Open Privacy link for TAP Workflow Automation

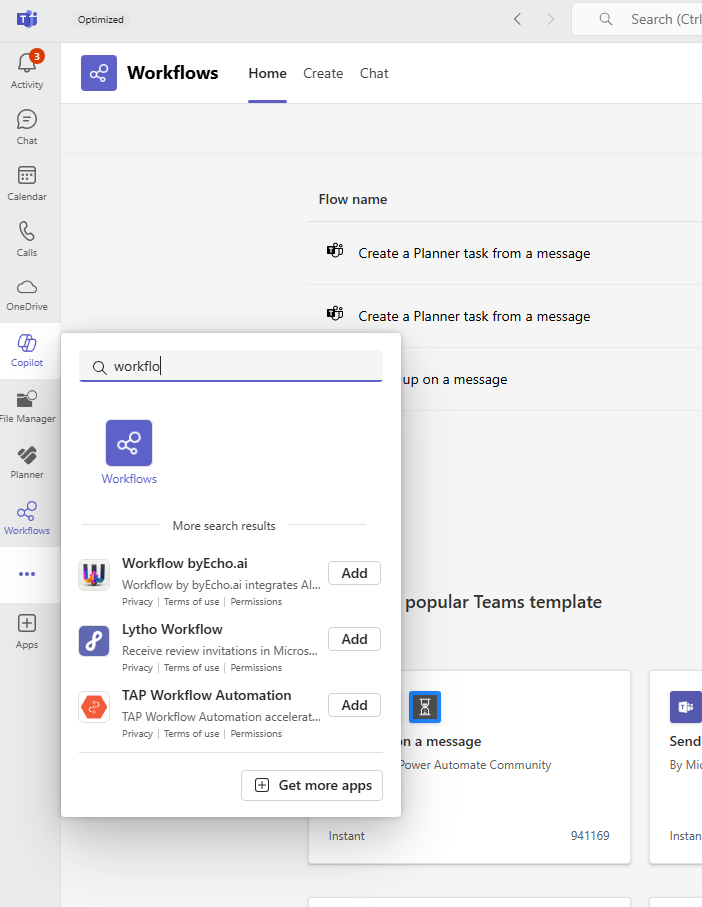pos(137,733)
